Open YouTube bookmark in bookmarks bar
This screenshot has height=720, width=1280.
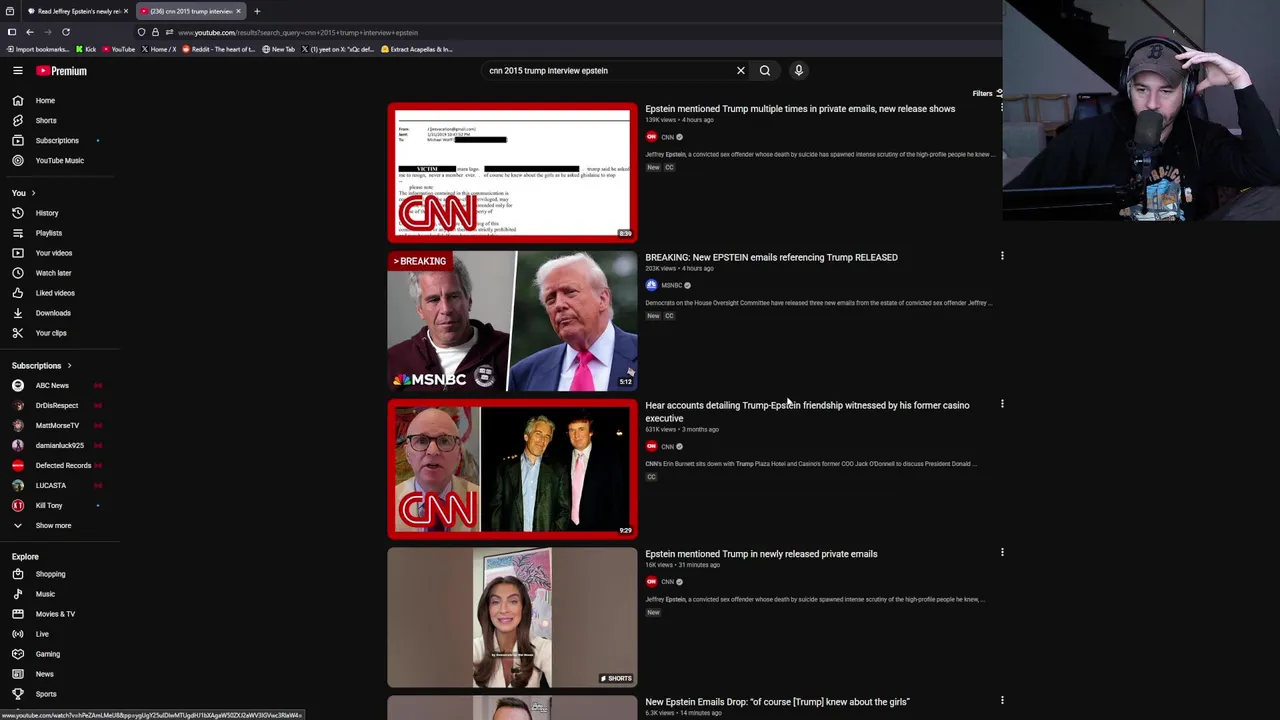coord(119,49)
